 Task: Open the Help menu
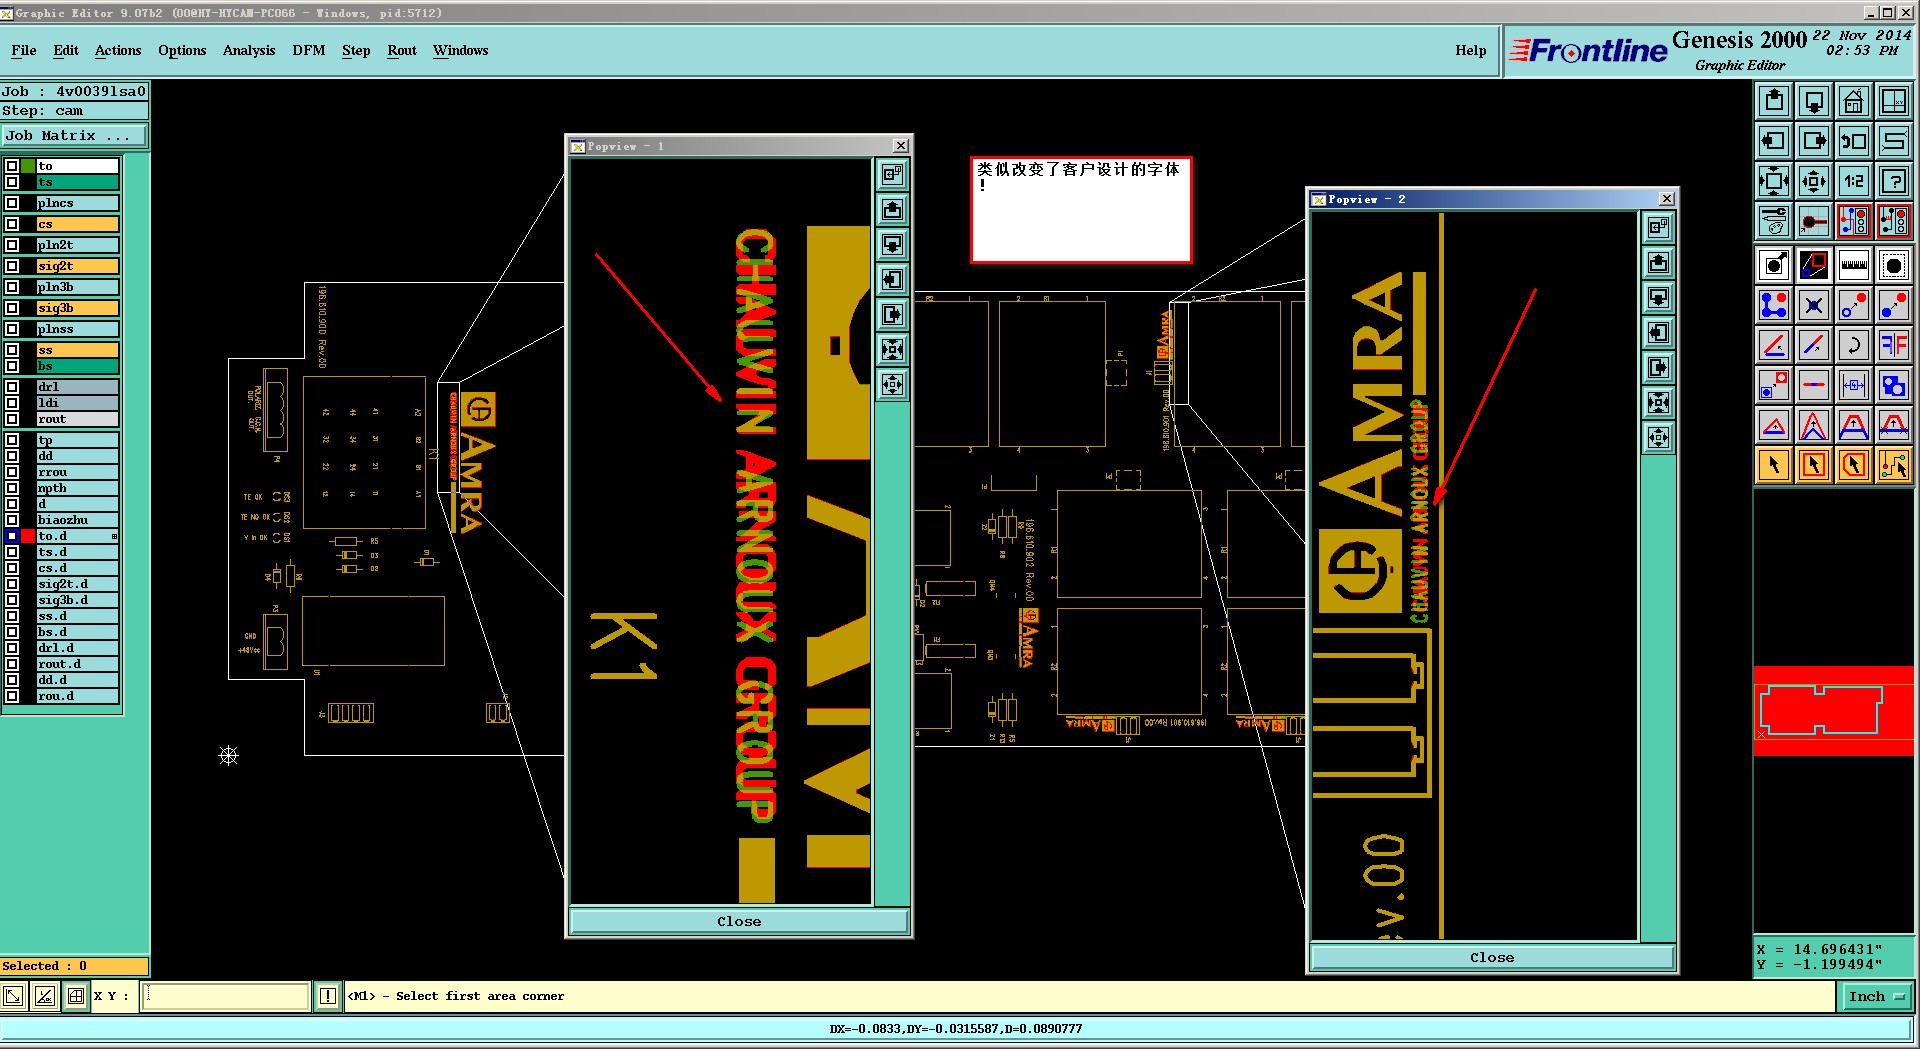[x=1471, y=50]
